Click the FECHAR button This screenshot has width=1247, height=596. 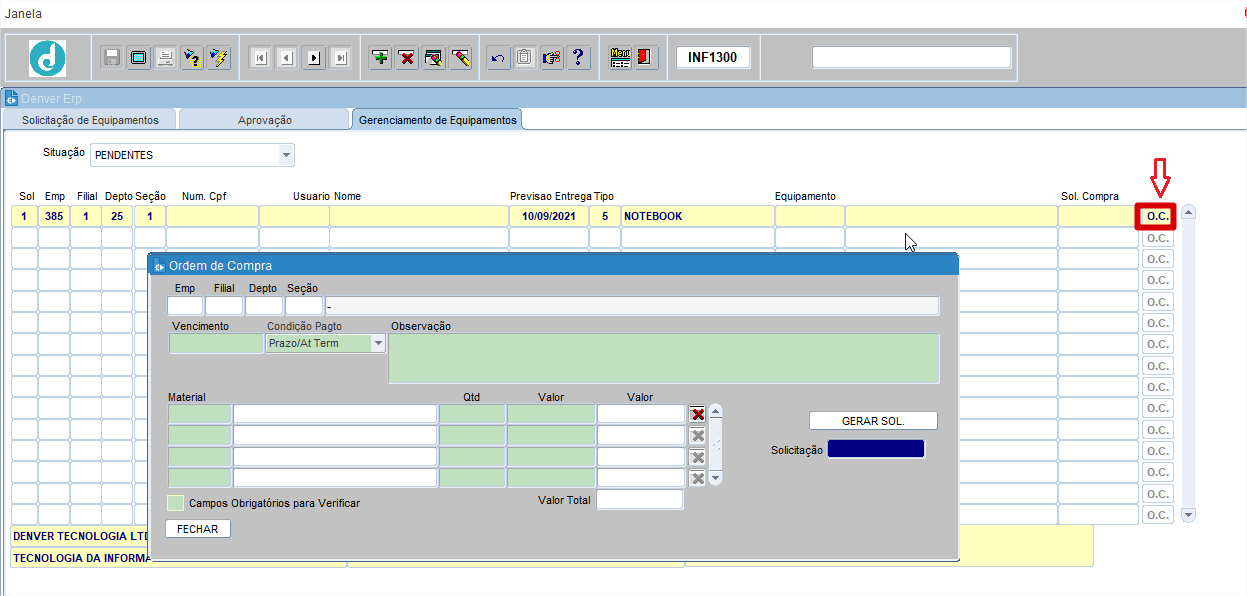pyautogui.click(x=197, y=529)
